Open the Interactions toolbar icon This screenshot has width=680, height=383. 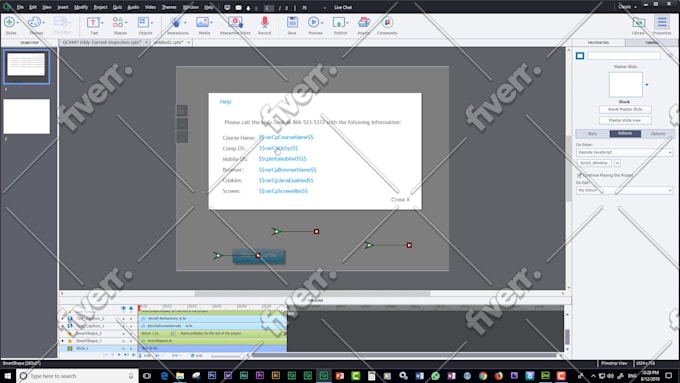[x=175, y=22]
